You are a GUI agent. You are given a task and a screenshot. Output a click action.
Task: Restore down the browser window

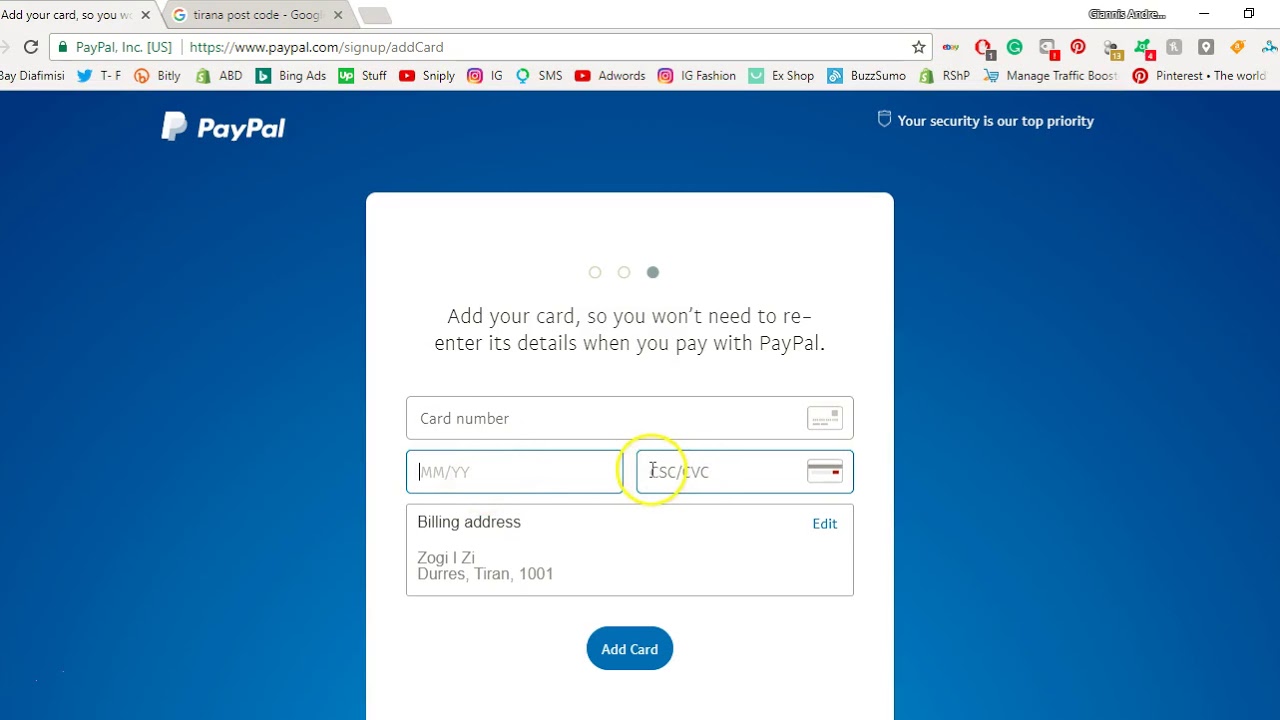pos(1249,14)
